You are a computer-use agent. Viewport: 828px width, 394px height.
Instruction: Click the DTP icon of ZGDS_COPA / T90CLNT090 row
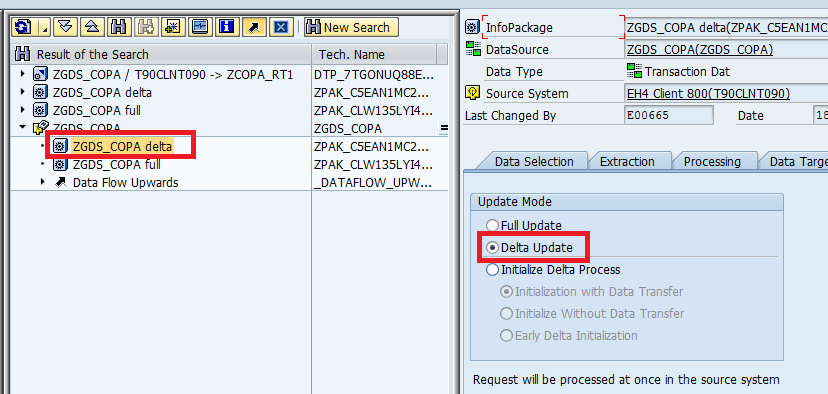coord(40,74)
